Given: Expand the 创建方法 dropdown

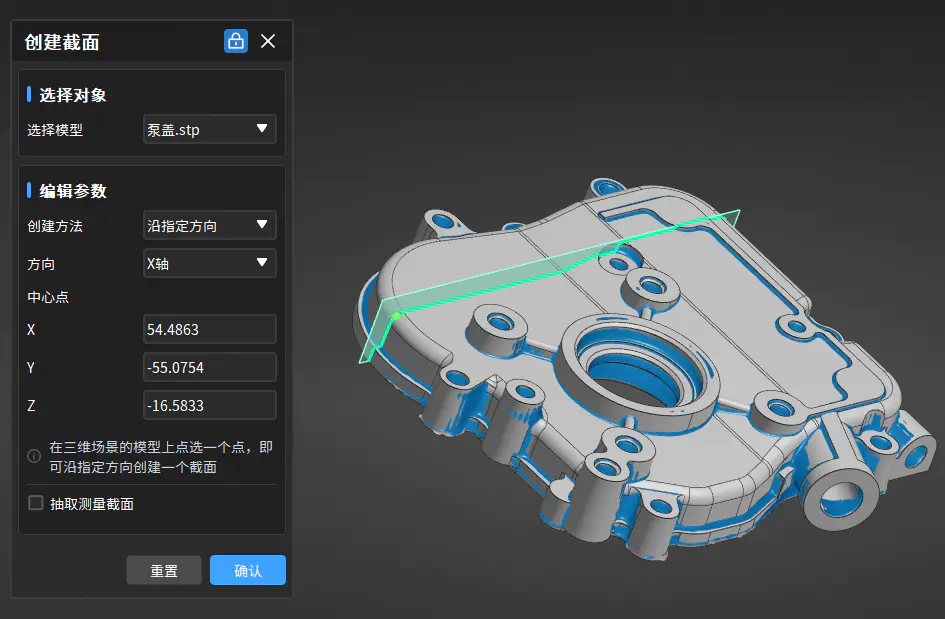Looking at the screenshot, I should click(210, 225).
